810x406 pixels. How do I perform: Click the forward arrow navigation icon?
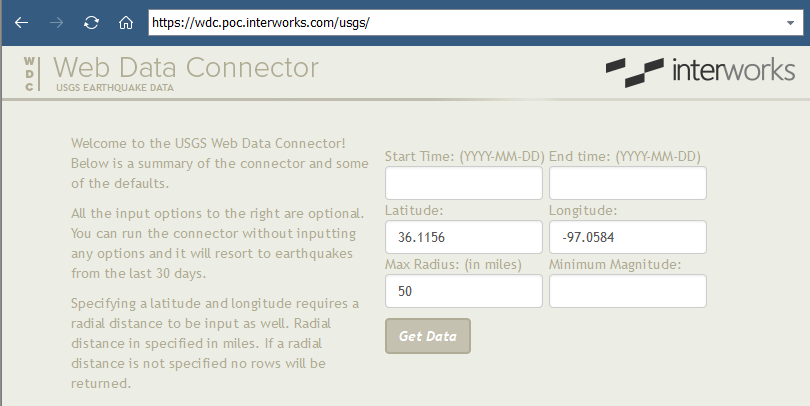(x=56, y=23)
